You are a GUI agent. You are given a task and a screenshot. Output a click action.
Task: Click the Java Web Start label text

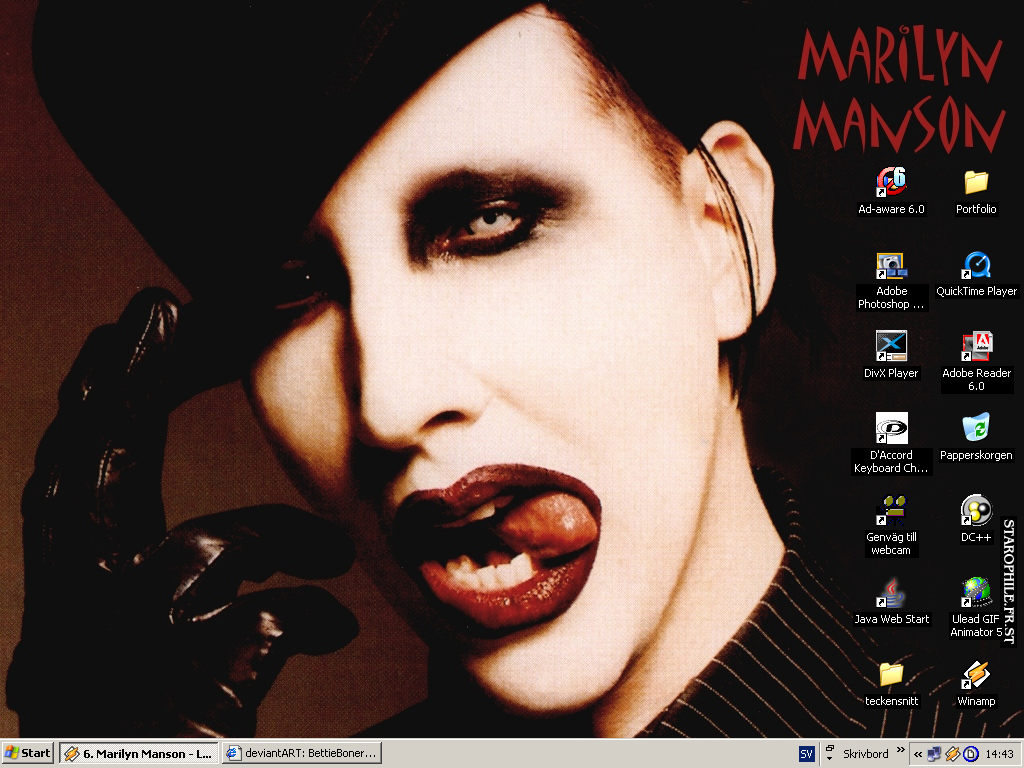click(x=891, y=619)
